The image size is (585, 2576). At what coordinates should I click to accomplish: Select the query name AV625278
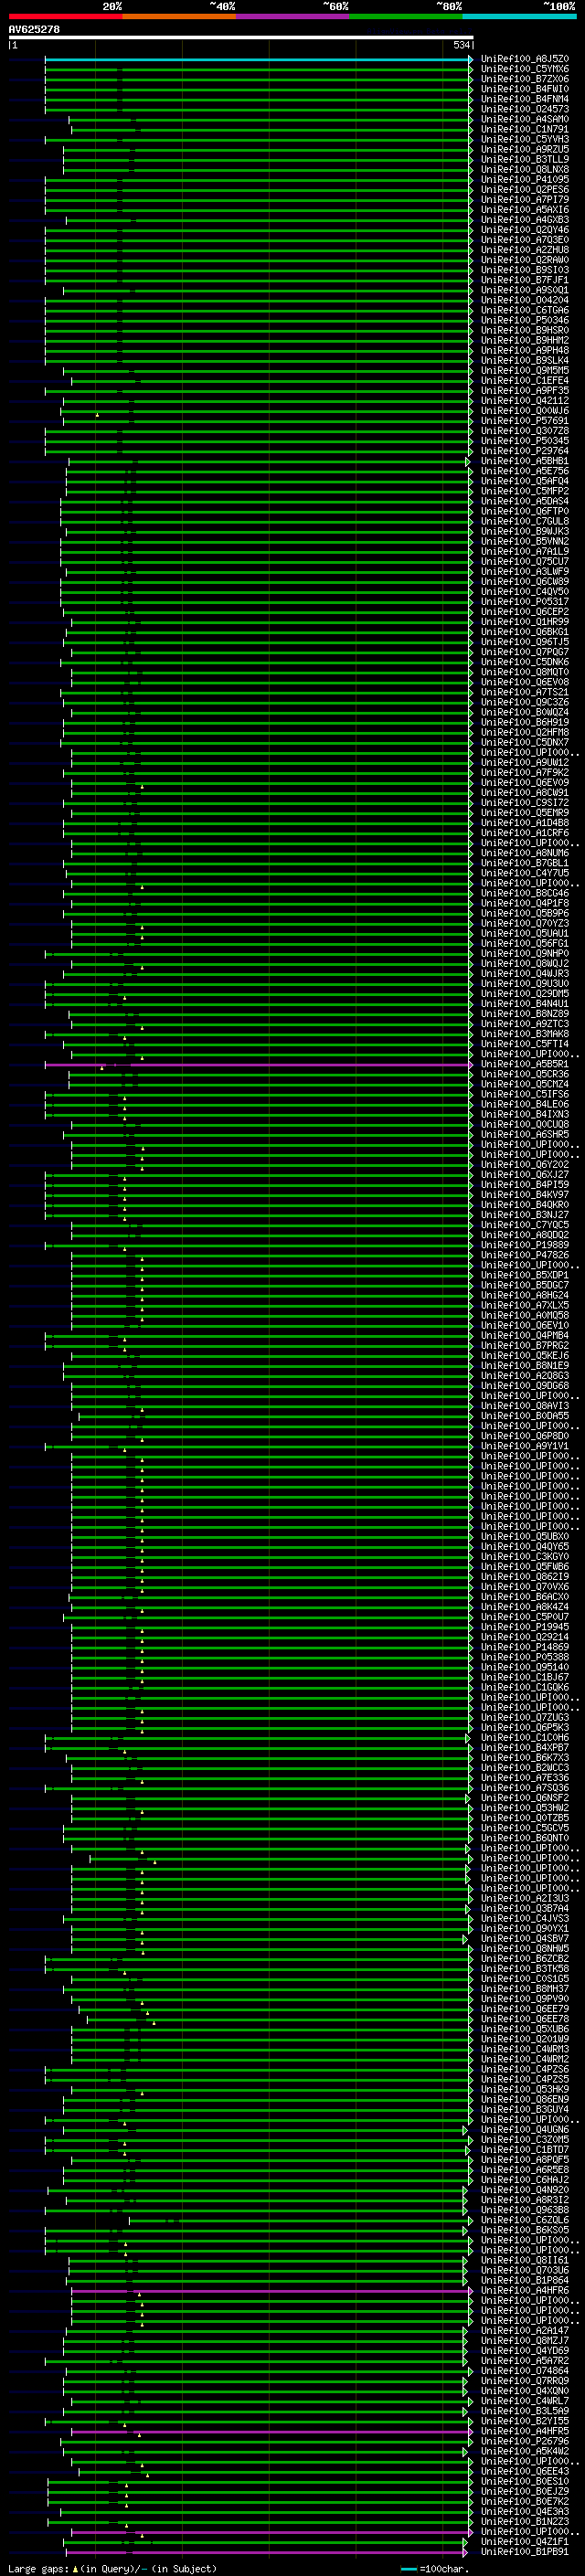pyautogui.click(x=34, y=29)
